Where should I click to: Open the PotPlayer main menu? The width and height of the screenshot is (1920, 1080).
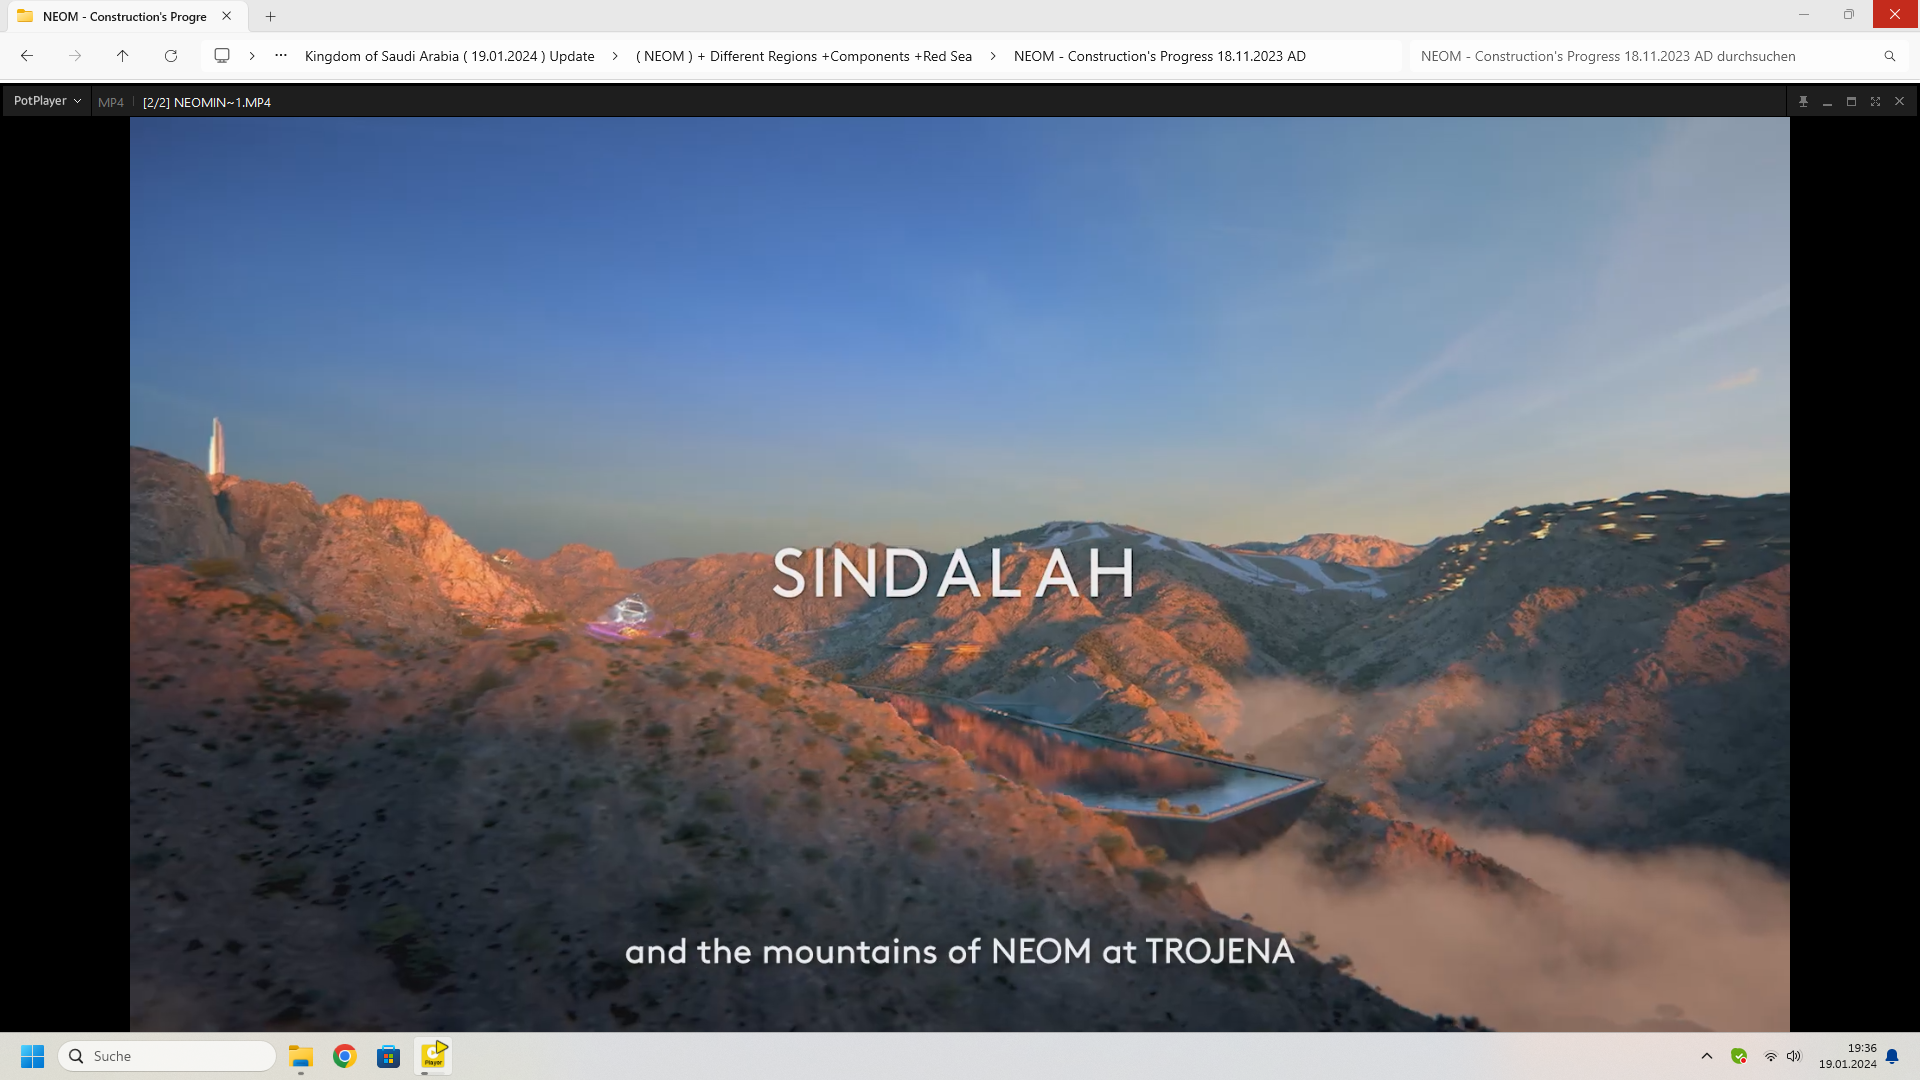[x=47, y=101]
